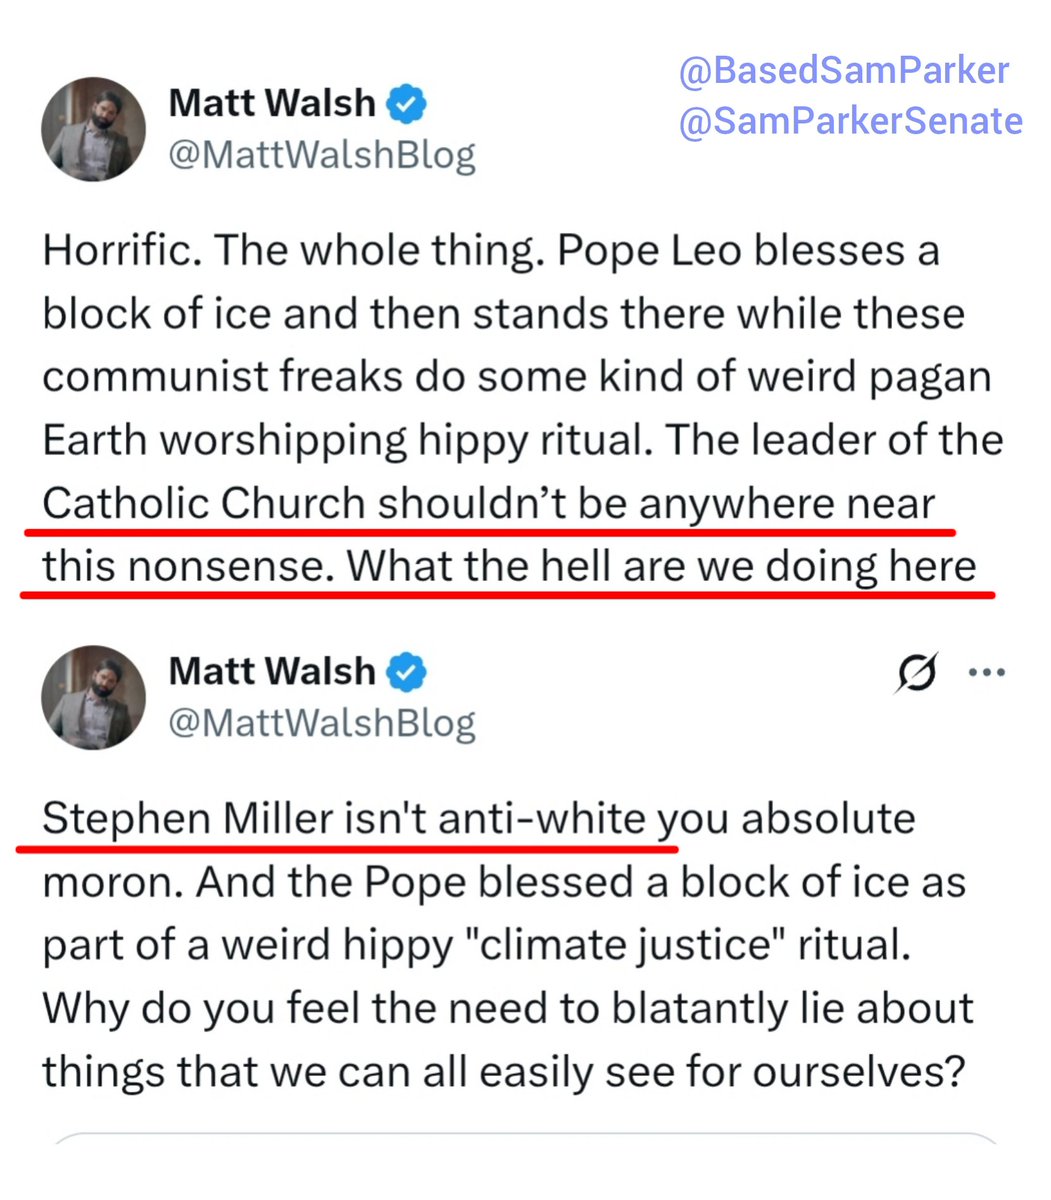Open Matt Walsh's avatar on second tweet
This screenshot has width=1051, height=1200.
pos(93,697)
